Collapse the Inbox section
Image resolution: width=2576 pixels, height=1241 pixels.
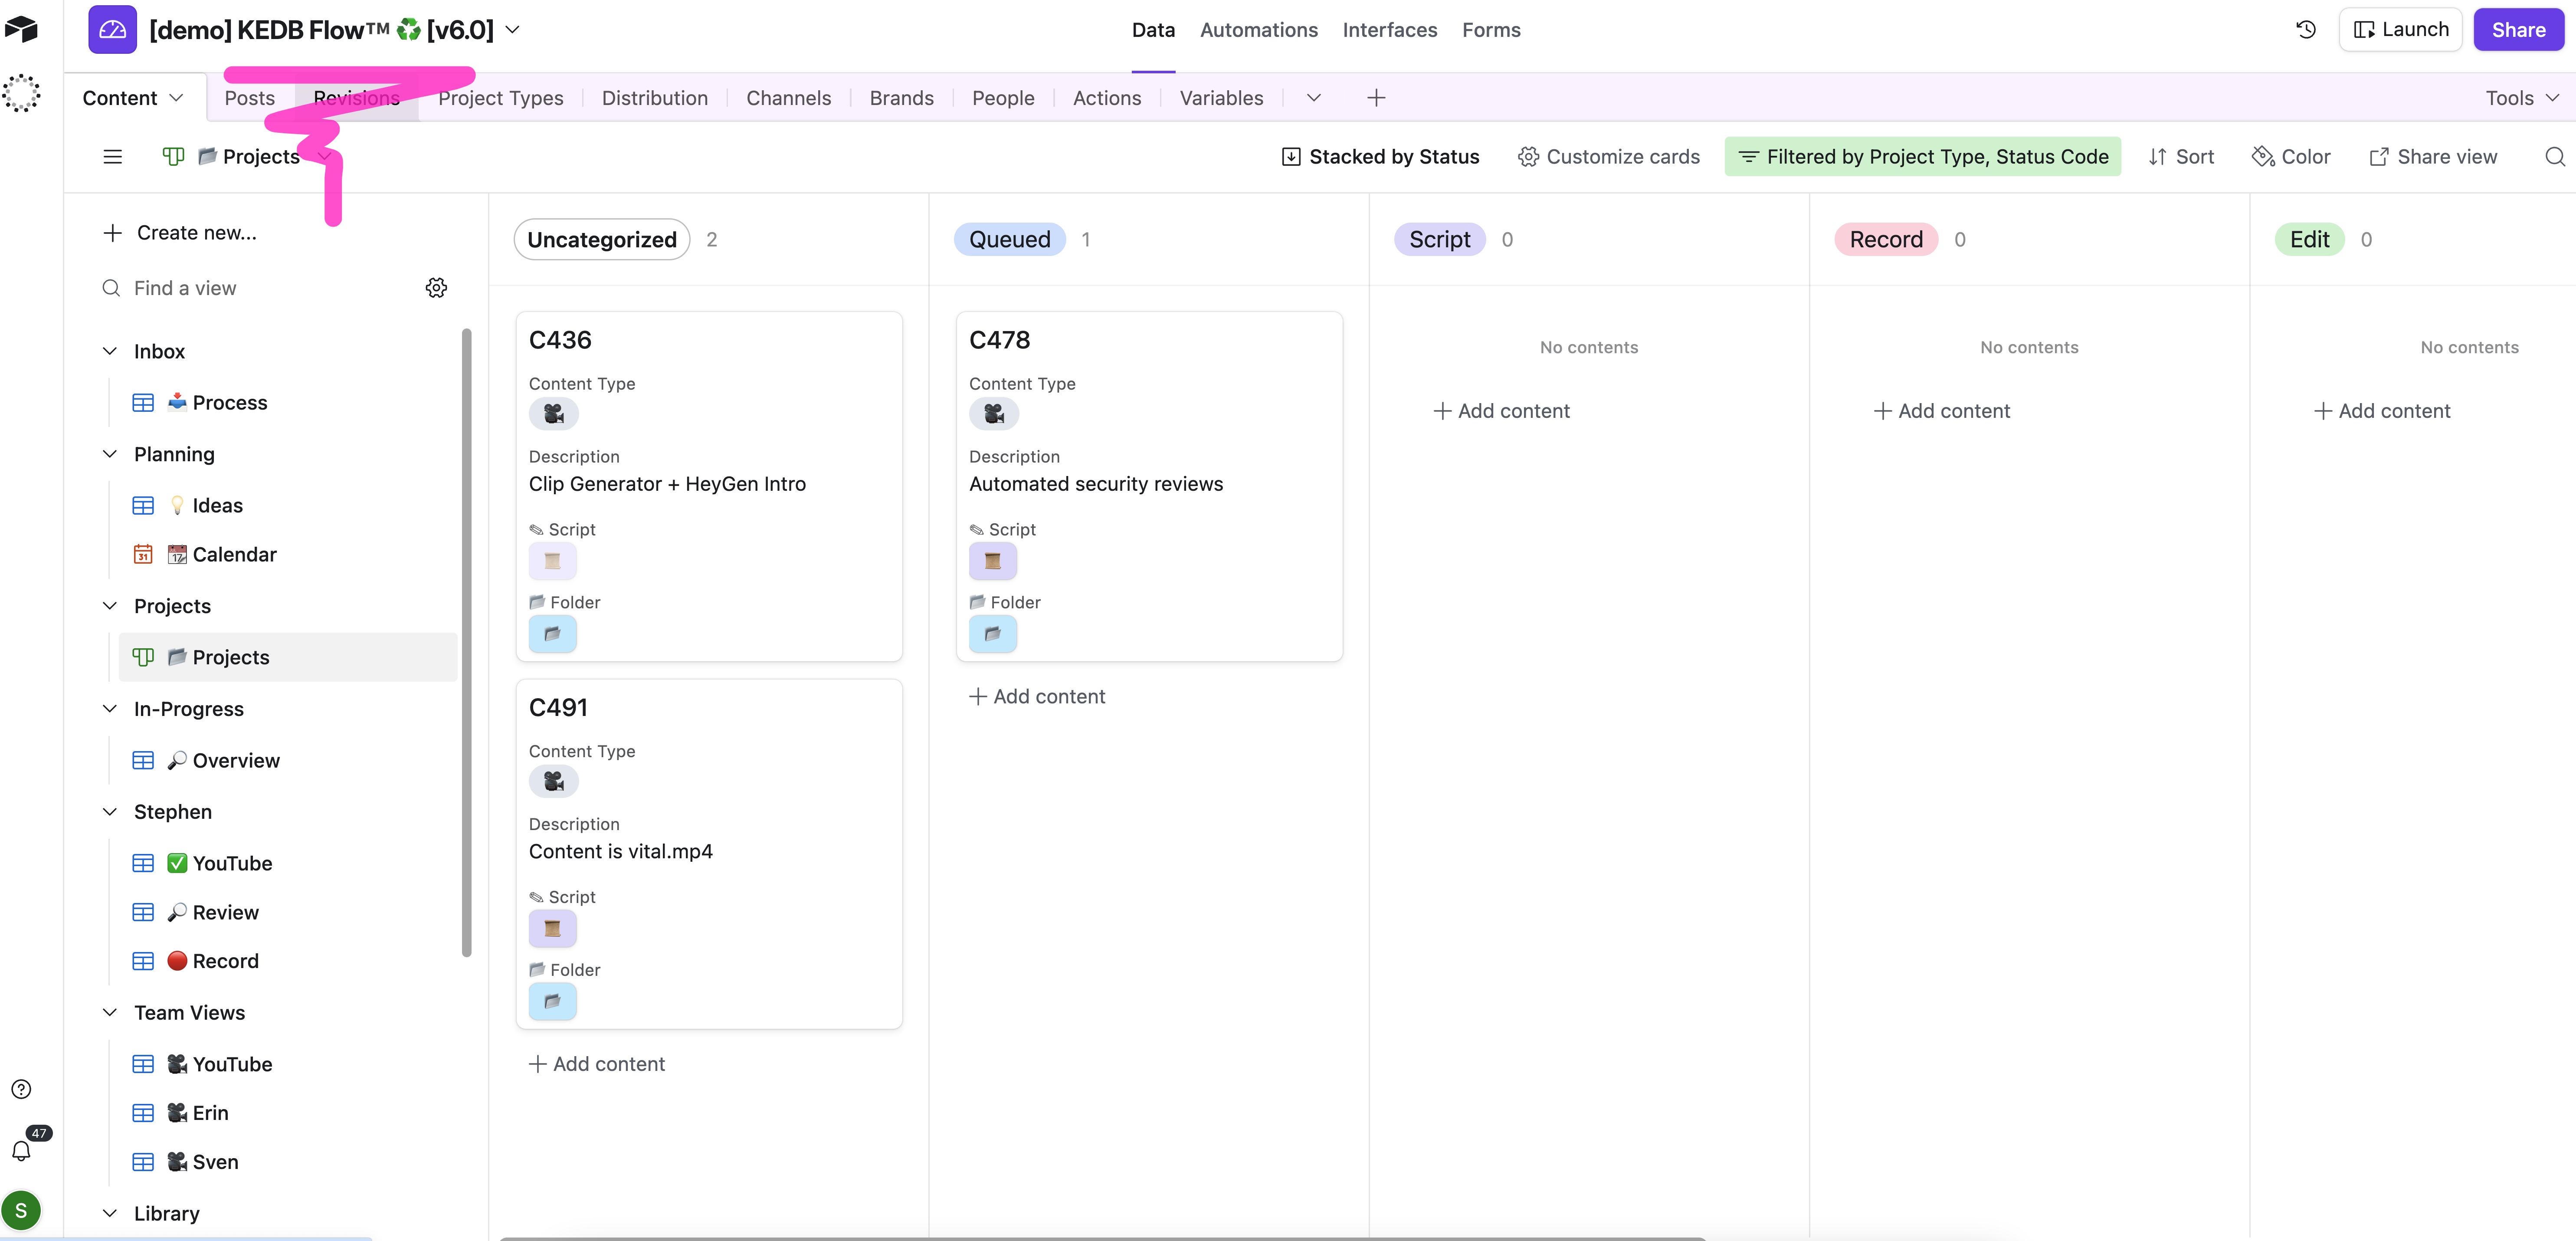coord(109,351)
